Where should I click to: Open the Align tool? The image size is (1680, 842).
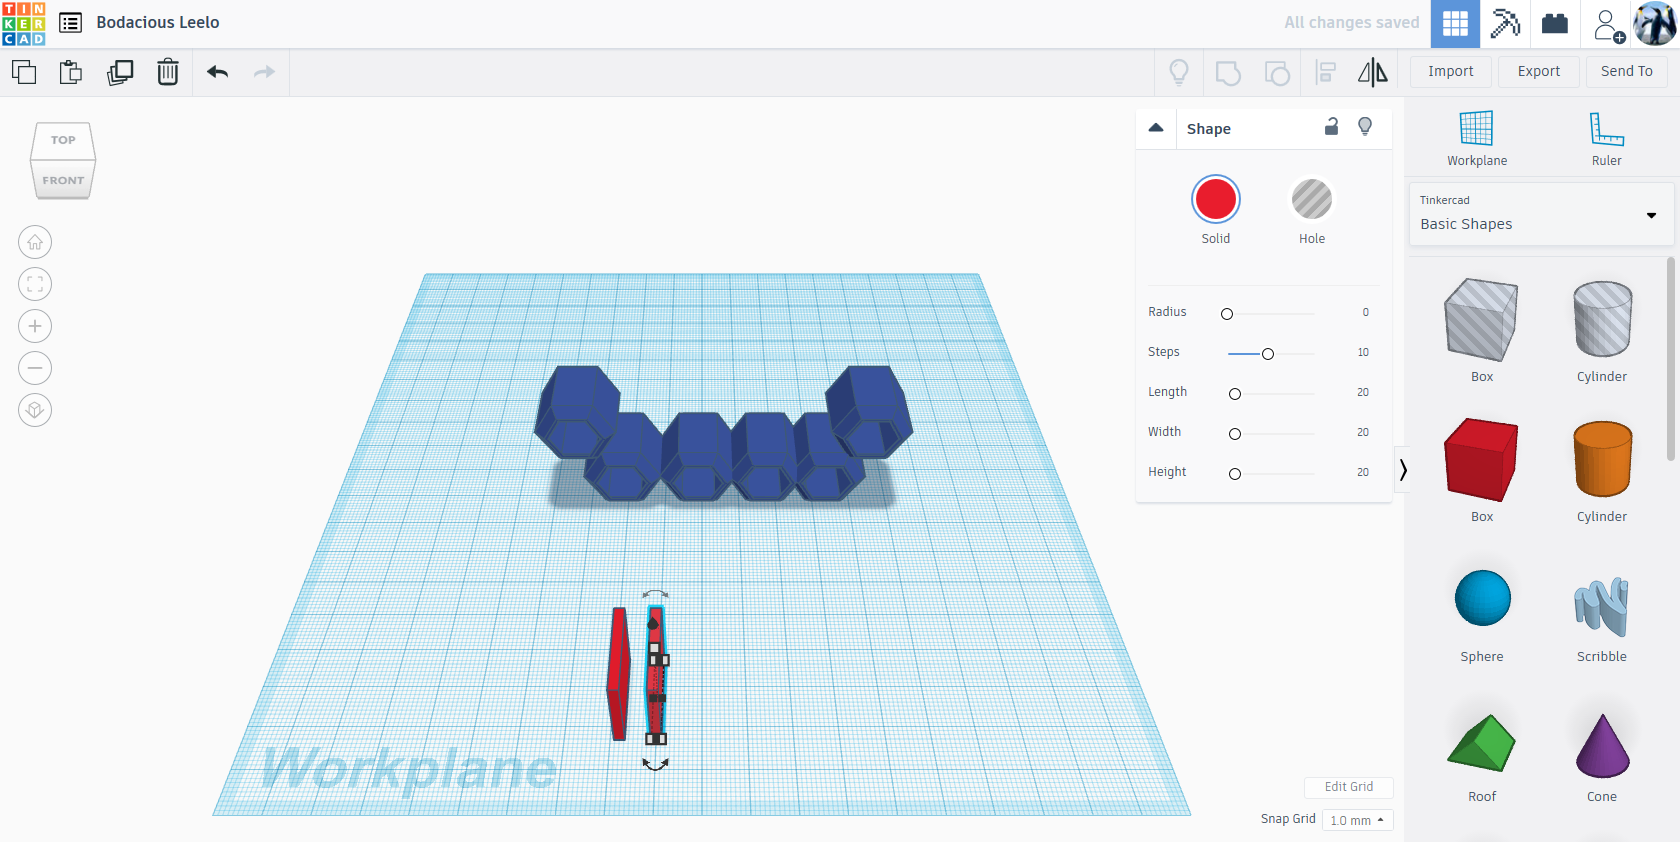tap(1326, 72)
